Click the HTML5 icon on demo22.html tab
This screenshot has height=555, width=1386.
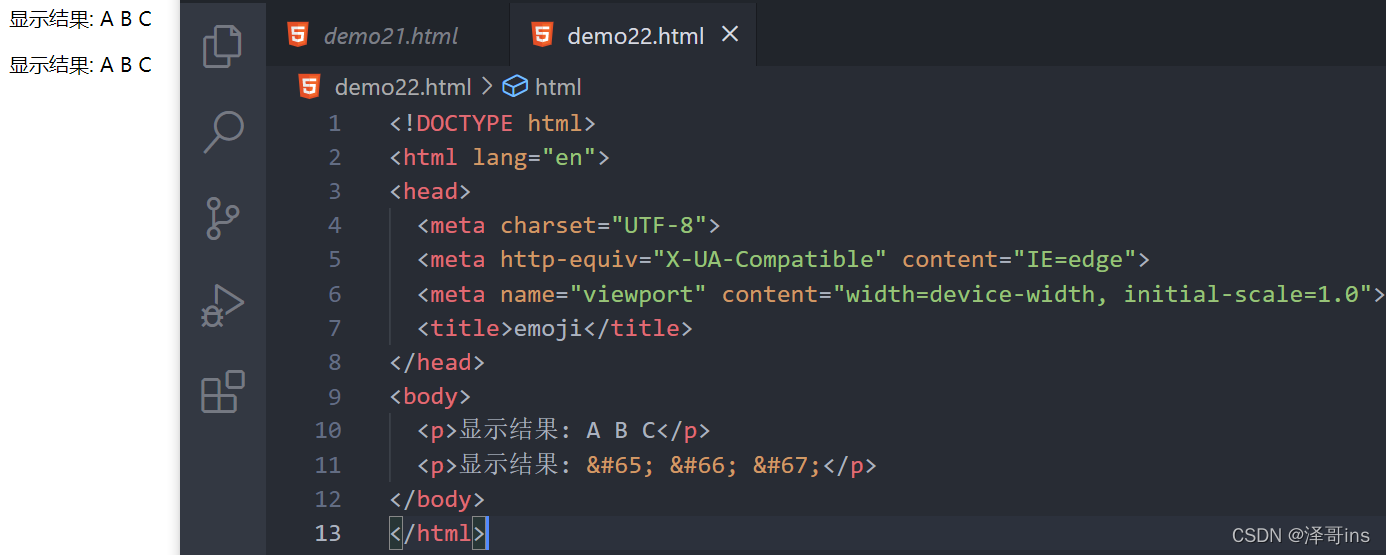(542, 35)
